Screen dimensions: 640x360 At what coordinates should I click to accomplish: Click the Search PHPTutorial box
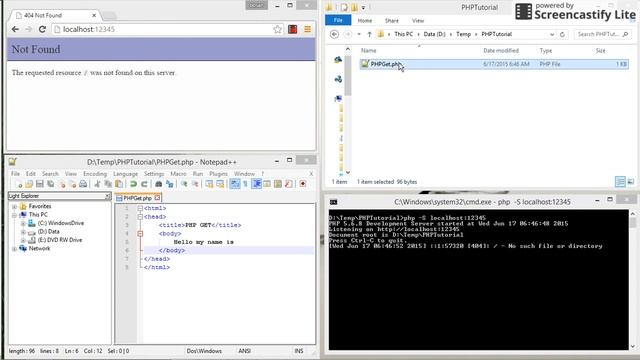click(x=602, y=34)
